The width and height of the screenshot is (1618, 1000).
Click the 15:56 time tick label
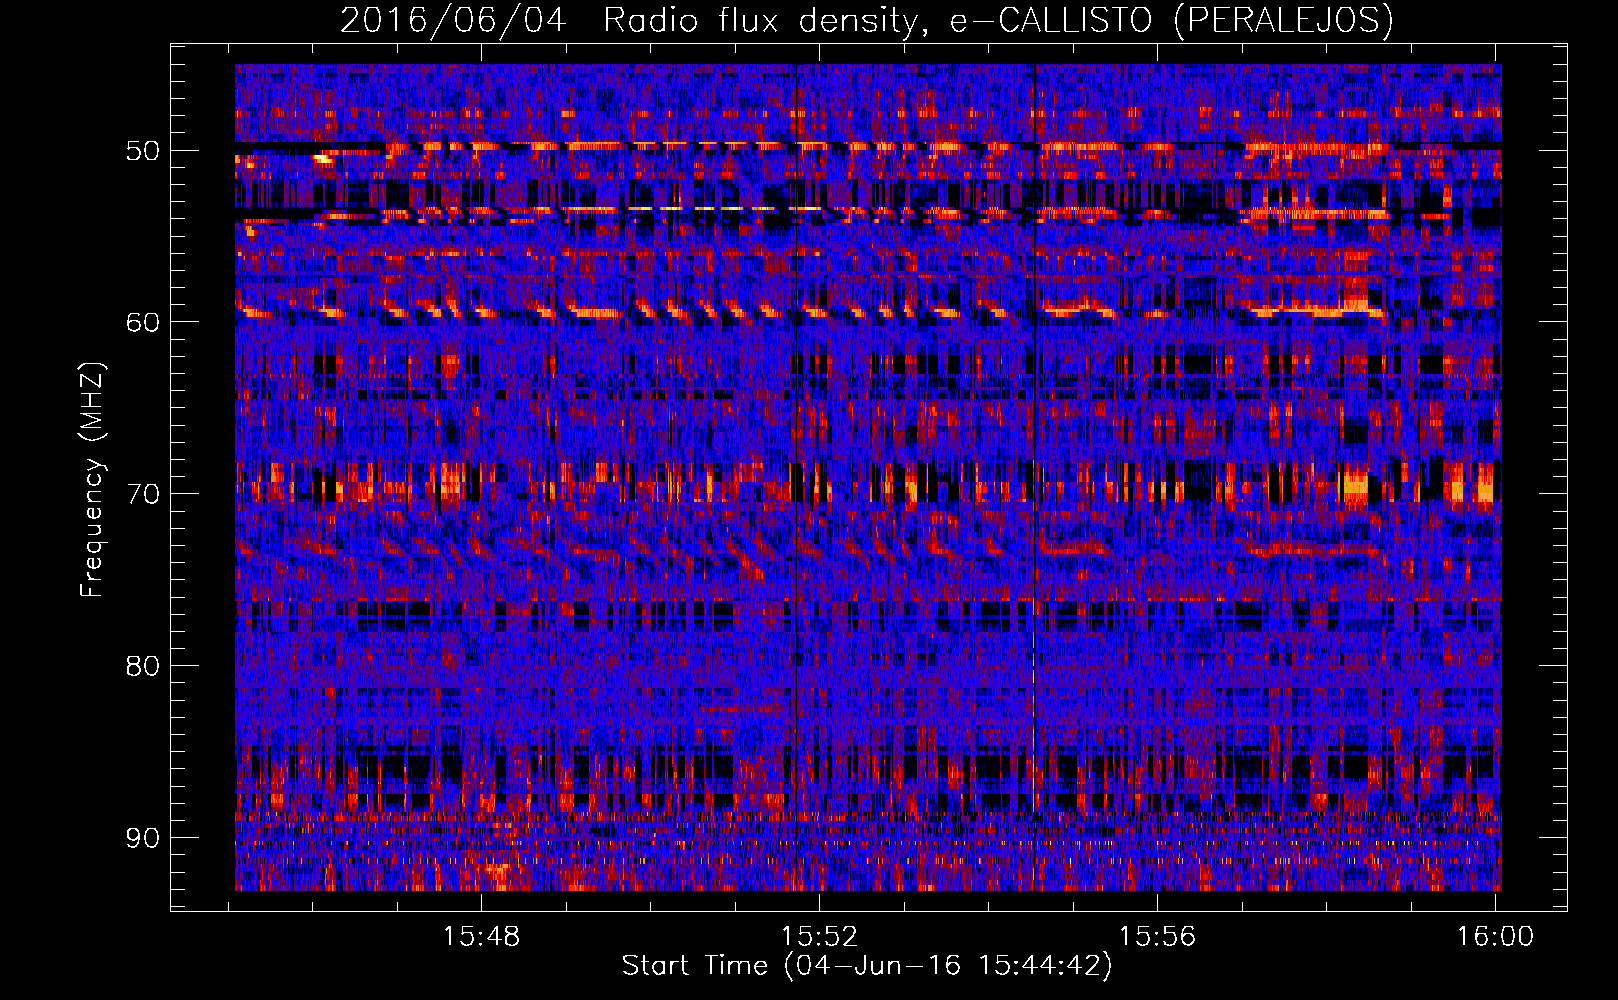[x=1157, y=936]
